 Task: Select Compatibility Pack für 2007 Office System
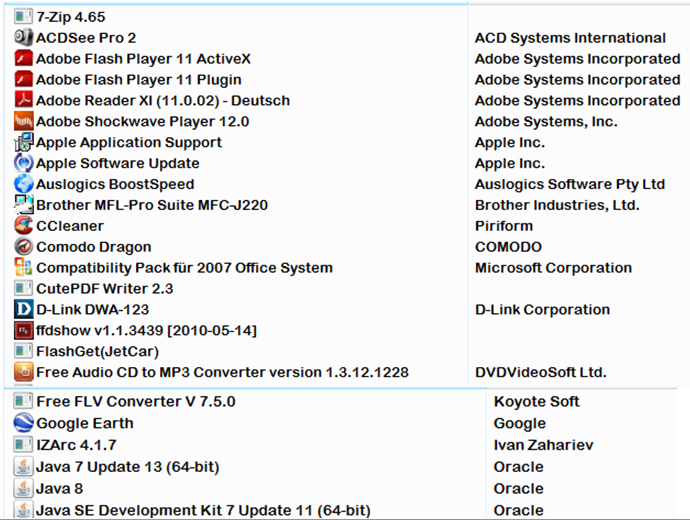[x=185, y=268]
